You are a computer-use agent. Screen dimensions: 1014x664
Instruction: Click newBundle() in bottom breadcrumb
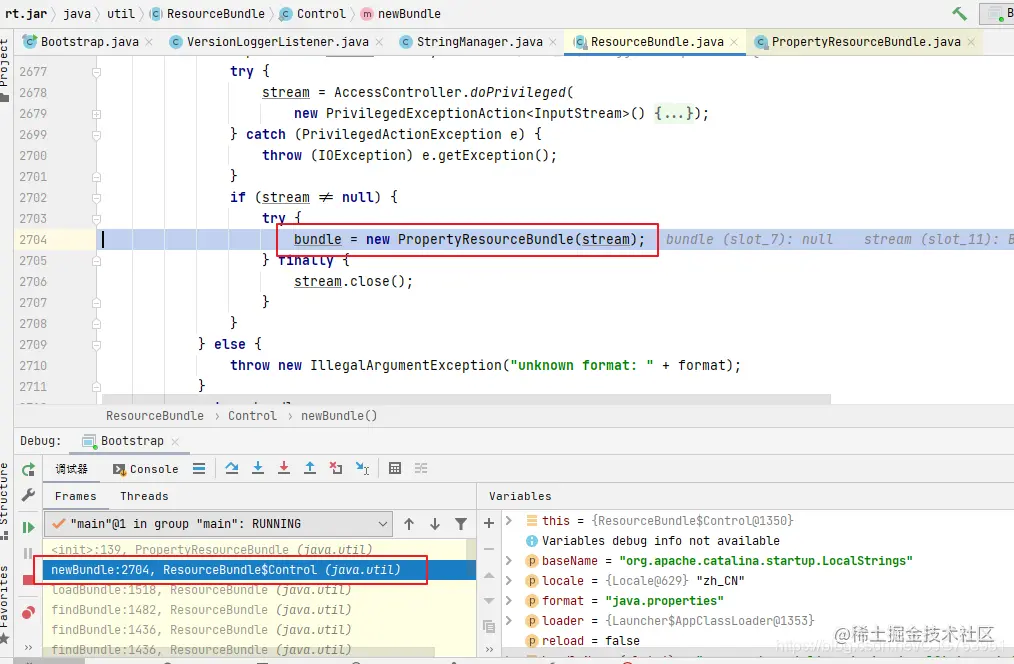(339, 416)
